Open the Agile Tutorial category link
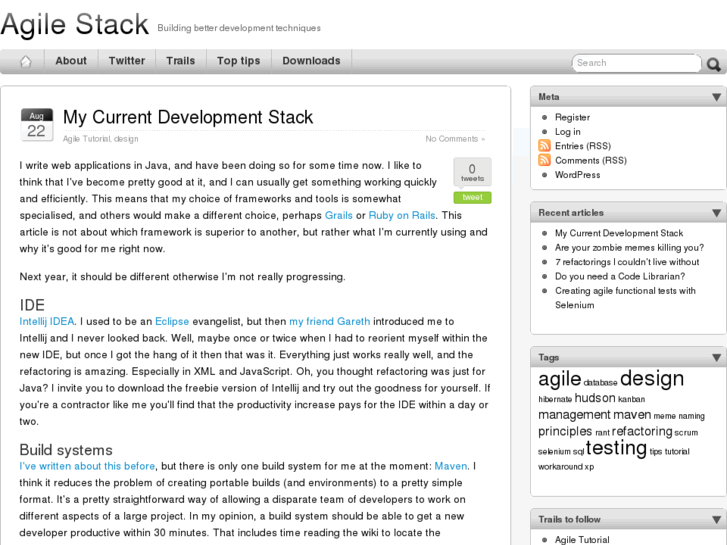This screenshot has height=545, width=727. [x=87, y=139]
